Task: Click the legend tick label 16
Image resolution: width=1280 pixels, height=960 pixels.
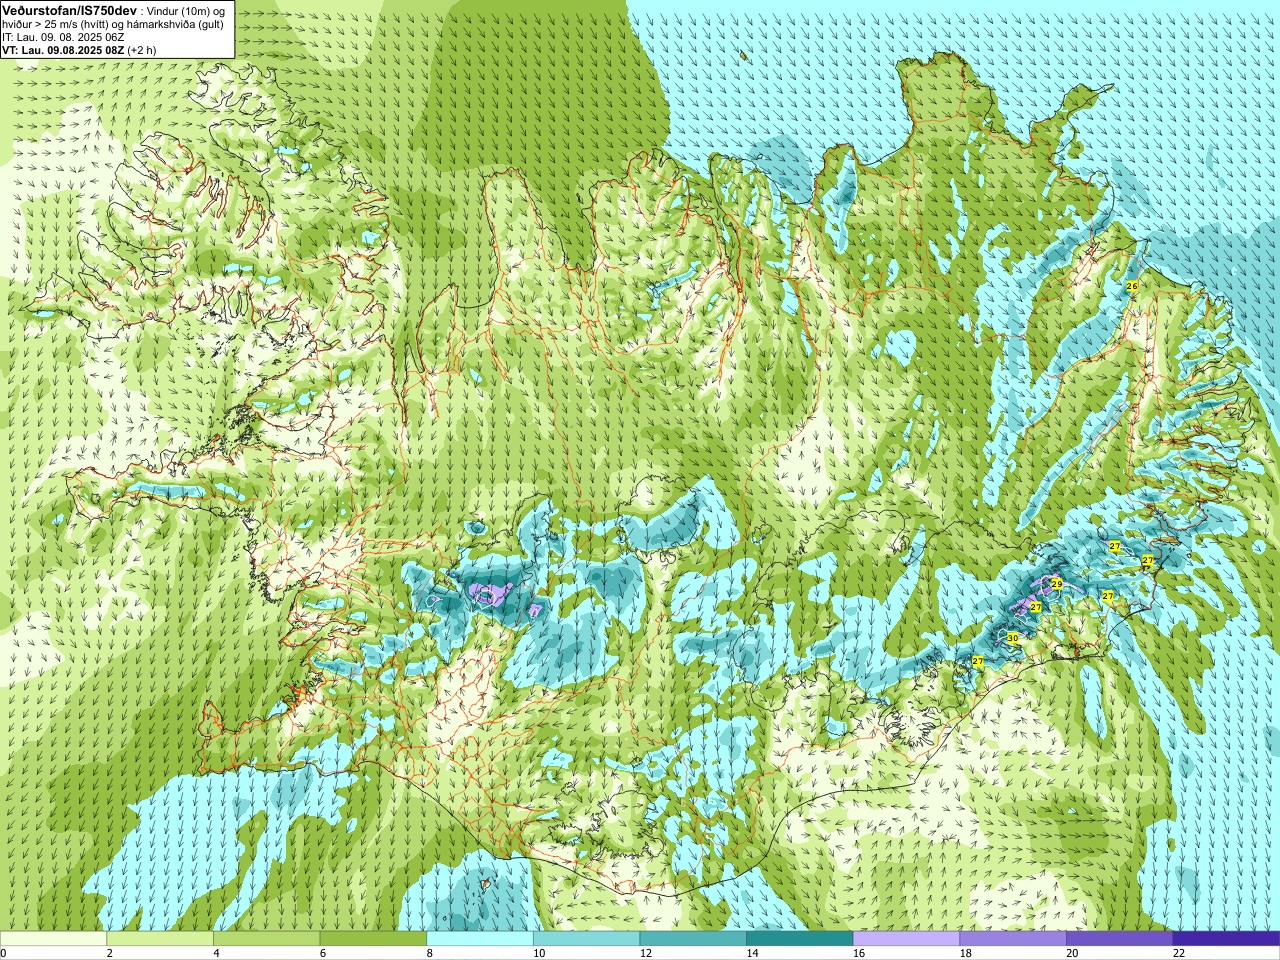Action: point(859,953)
